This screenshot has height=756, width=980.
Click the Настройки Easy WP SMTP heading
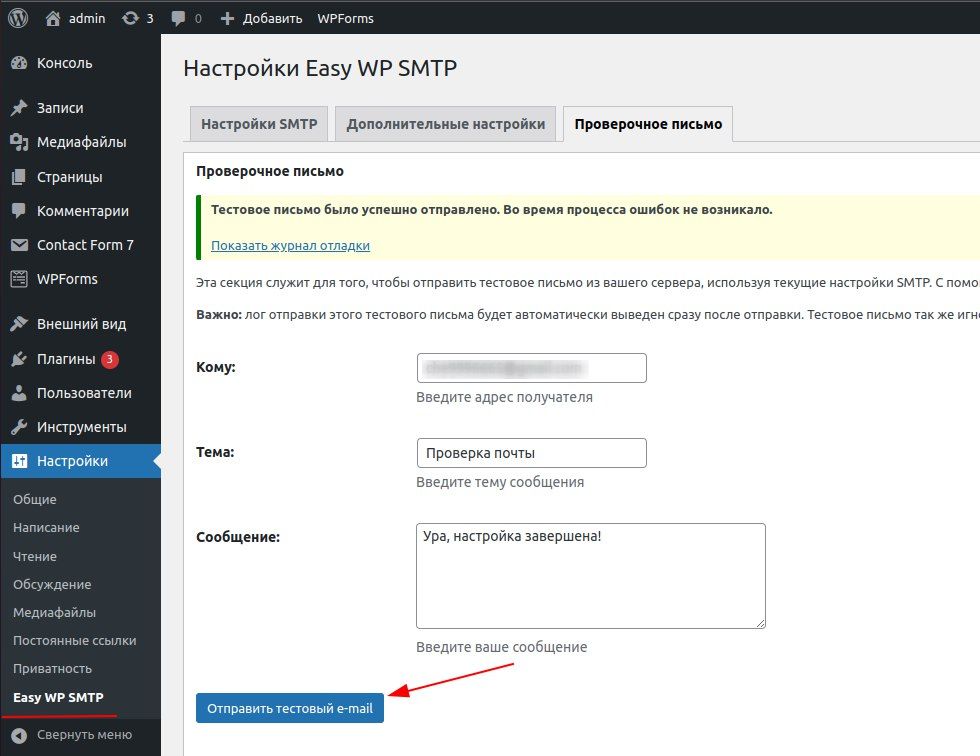pyautogui.click(x=320, y=68)
